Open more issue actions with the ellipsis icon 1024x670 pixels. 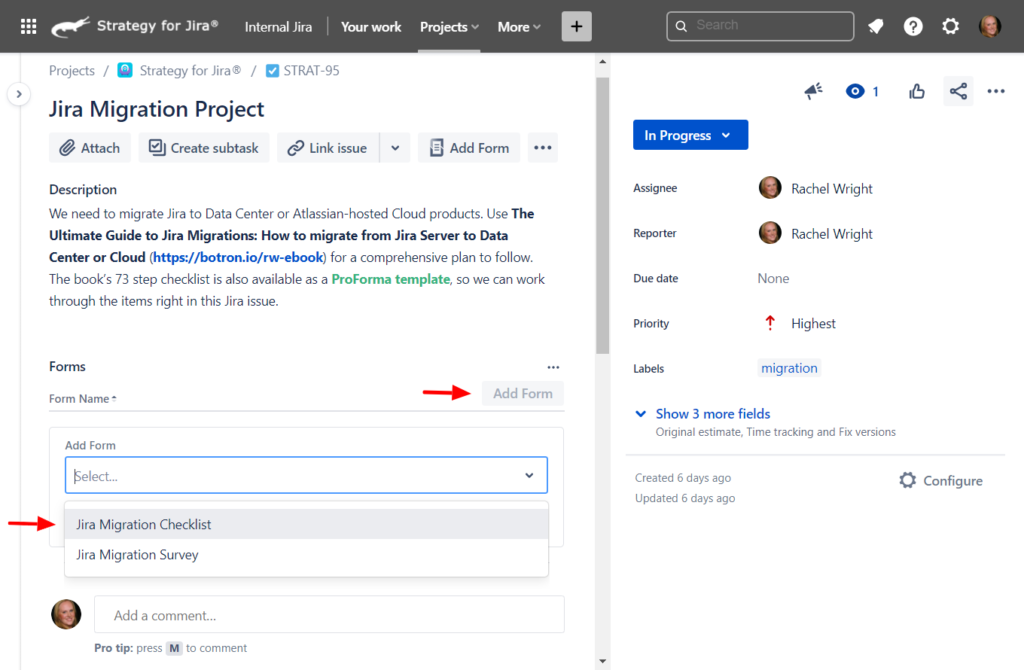(995, 90)
